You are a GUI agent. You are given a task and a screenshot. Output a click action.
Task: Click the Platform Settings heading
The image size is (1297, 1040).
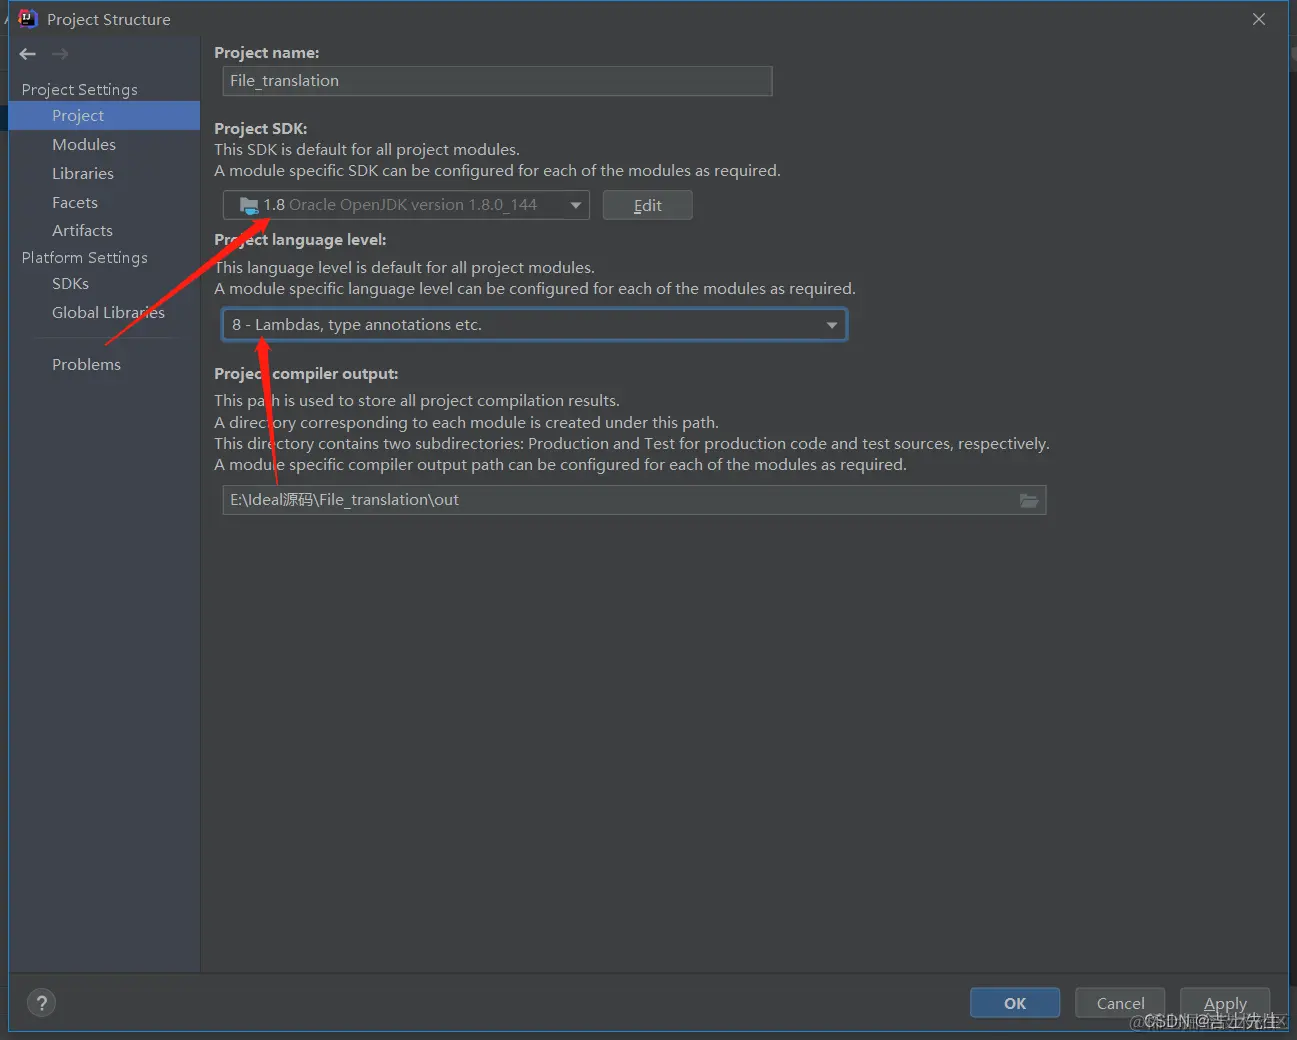85,258
